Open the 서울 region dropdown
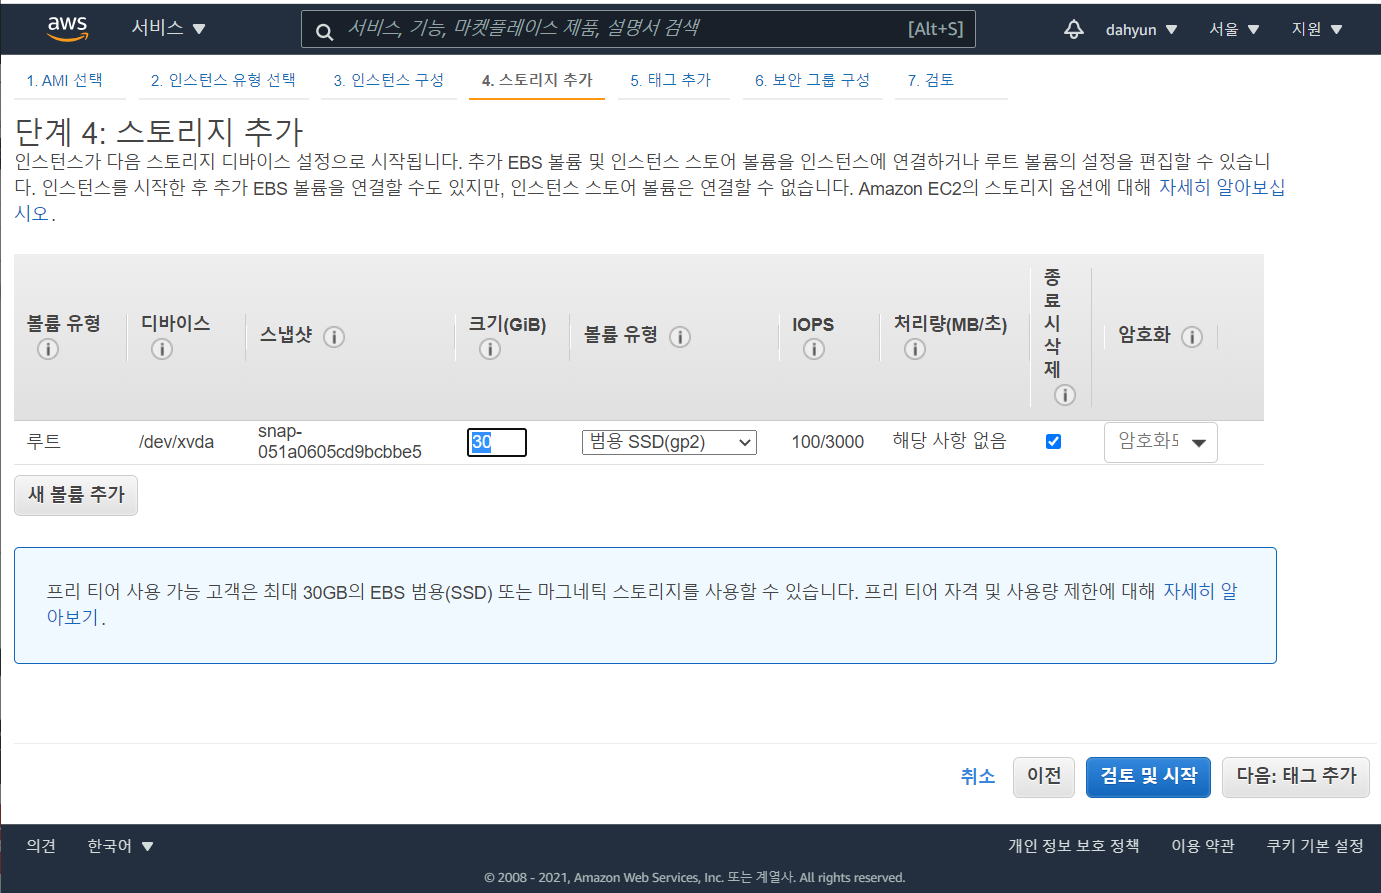This screenshot has height=893, width=1381. coord(1234,30)
